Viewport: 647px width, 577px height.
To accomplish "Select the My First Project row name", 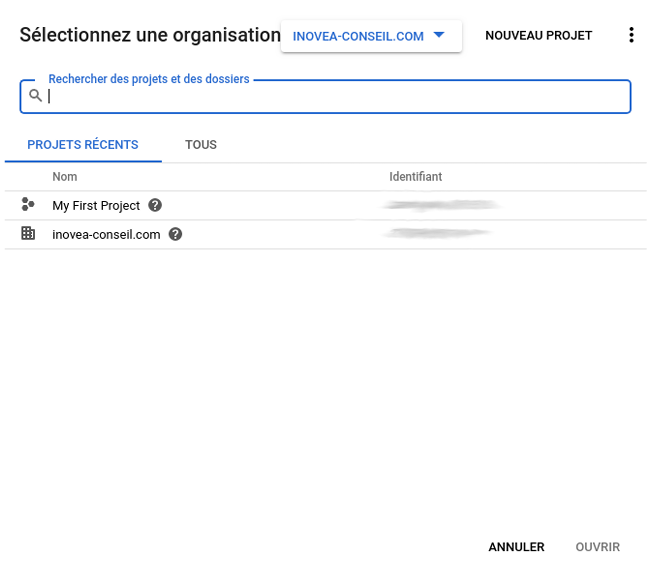I will point(96,206).
